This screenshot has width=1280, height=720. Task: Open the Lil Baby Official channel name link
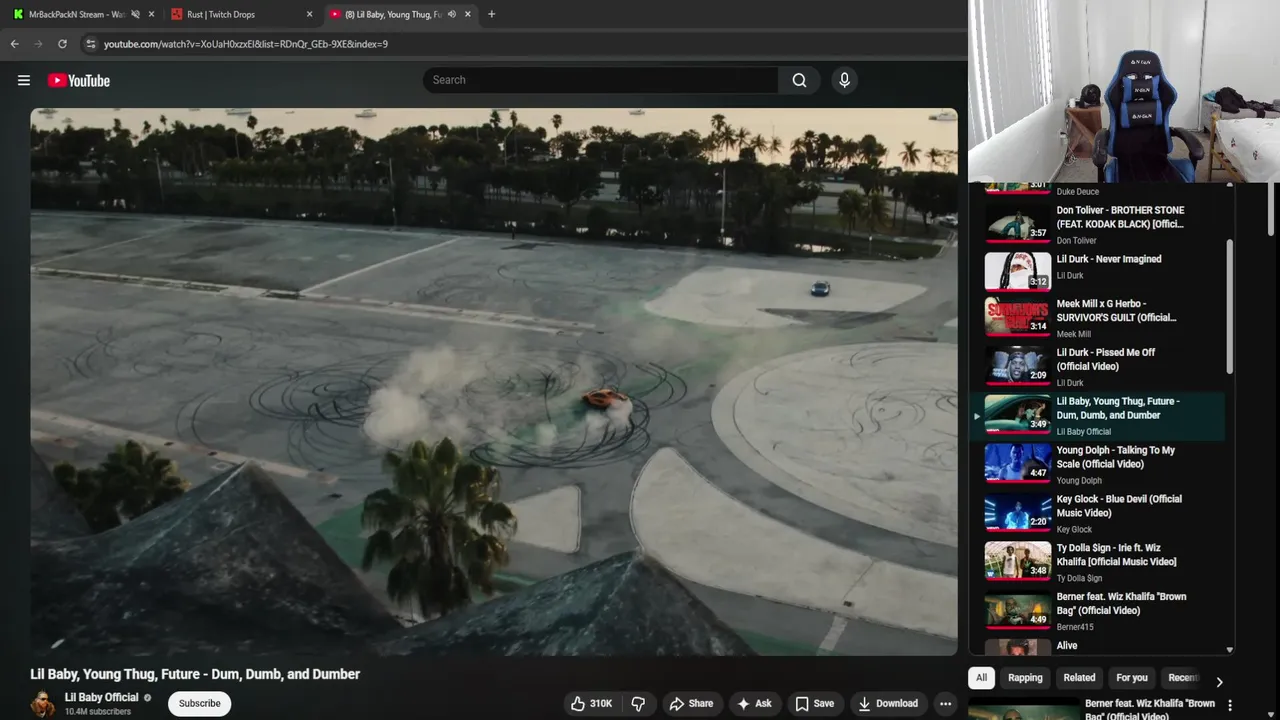(x=102, y=697)
